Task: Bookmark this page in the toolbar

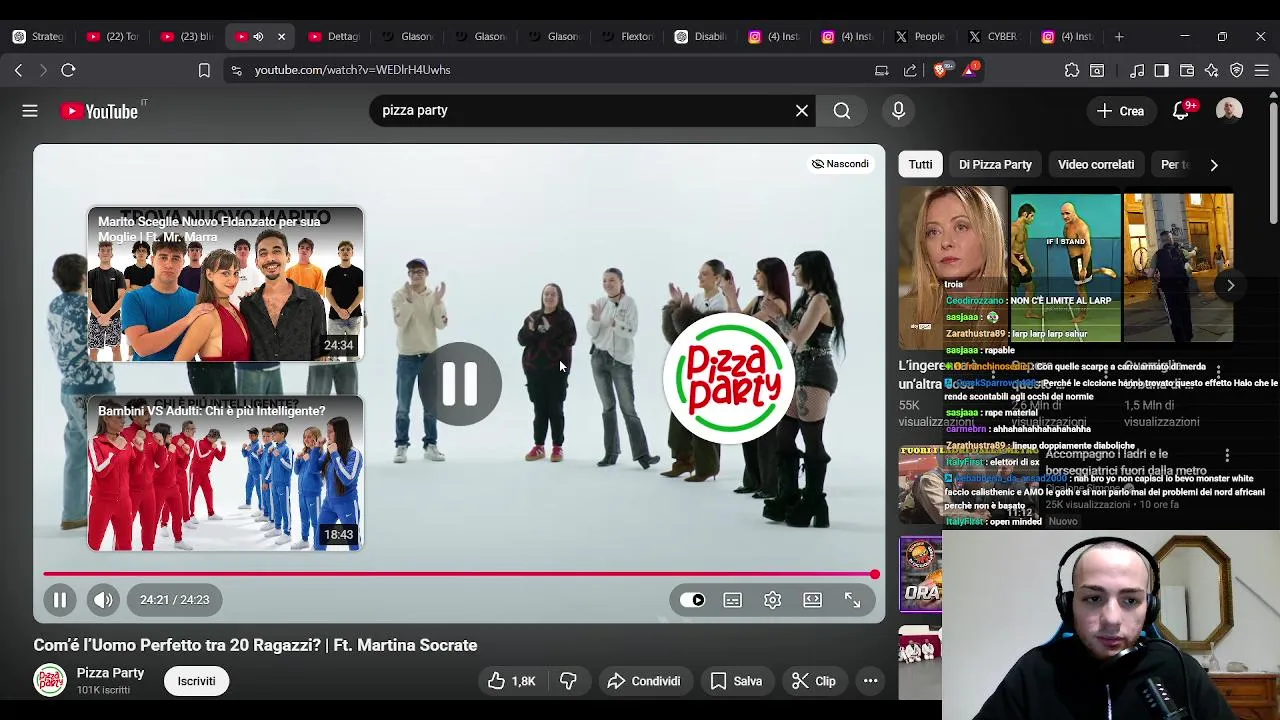Action: click(204, 70)
